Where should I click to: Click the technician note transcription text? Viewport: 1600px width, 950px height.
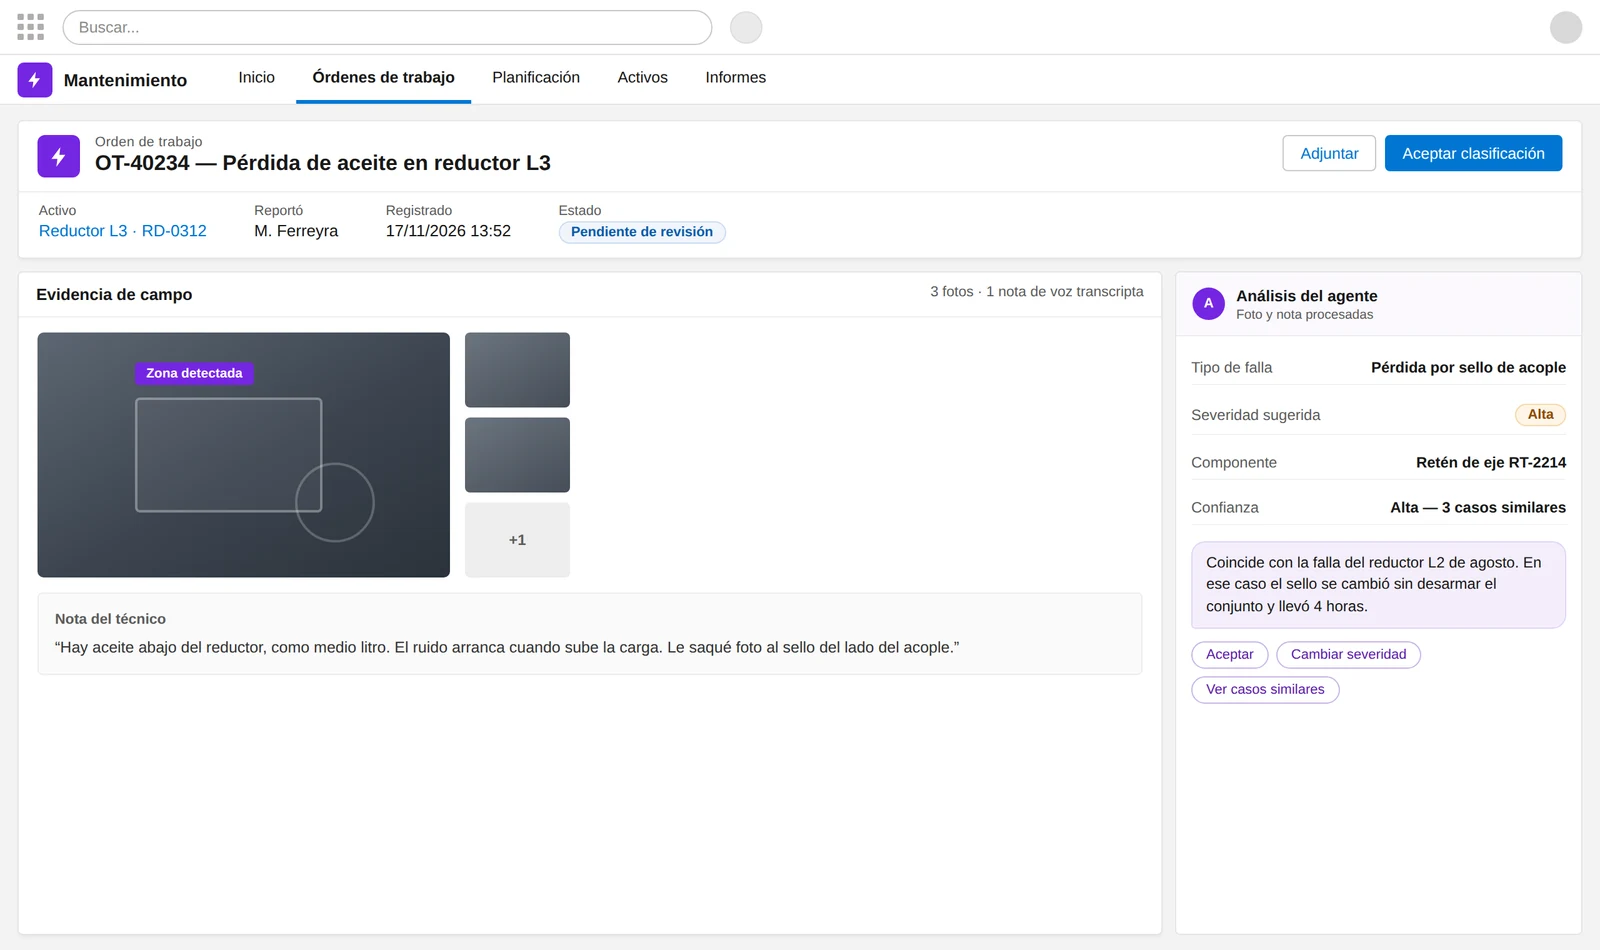(507, 648)
